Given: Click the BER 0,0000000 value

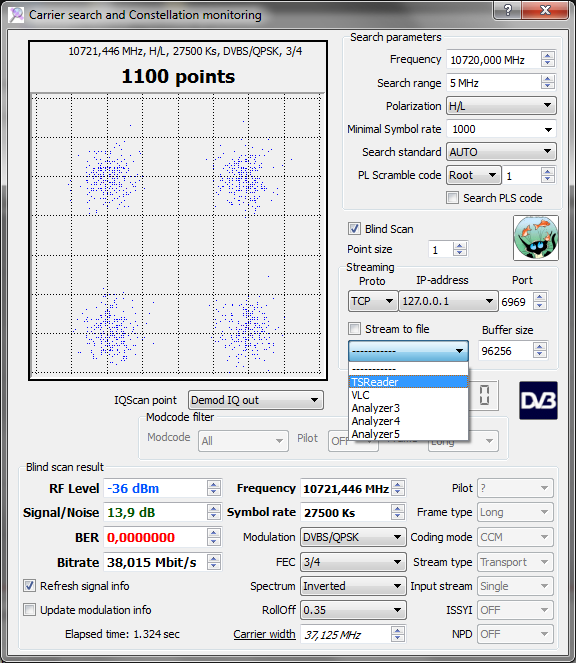Looking at the screenshot, I should coord(141,537).
